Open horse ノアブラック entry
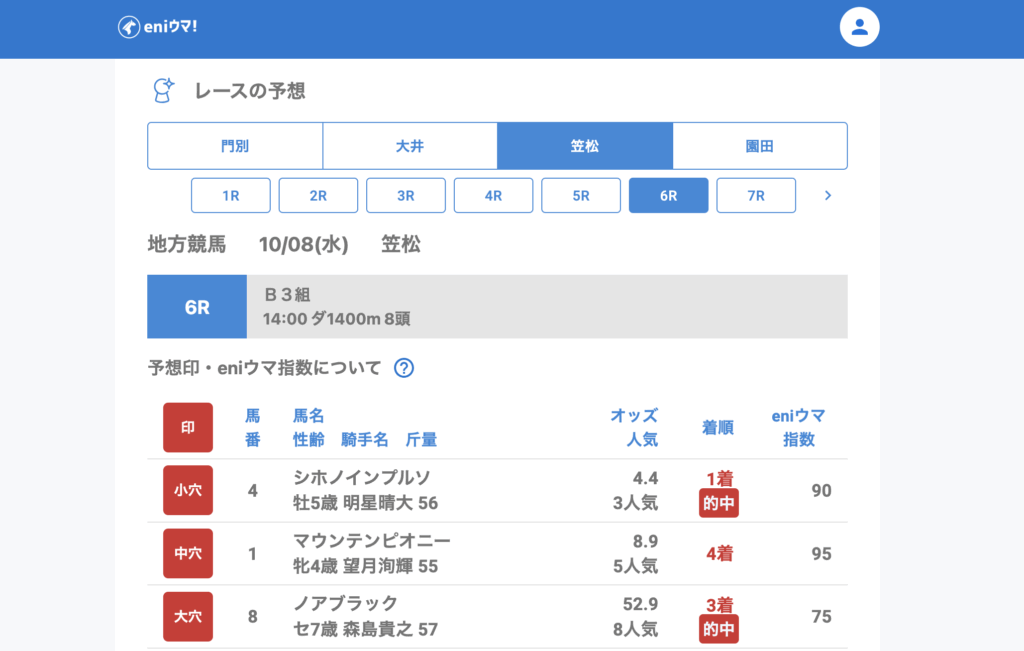Image resolution: width=1024 pixels, height=651 pixels. coord(346,603)
